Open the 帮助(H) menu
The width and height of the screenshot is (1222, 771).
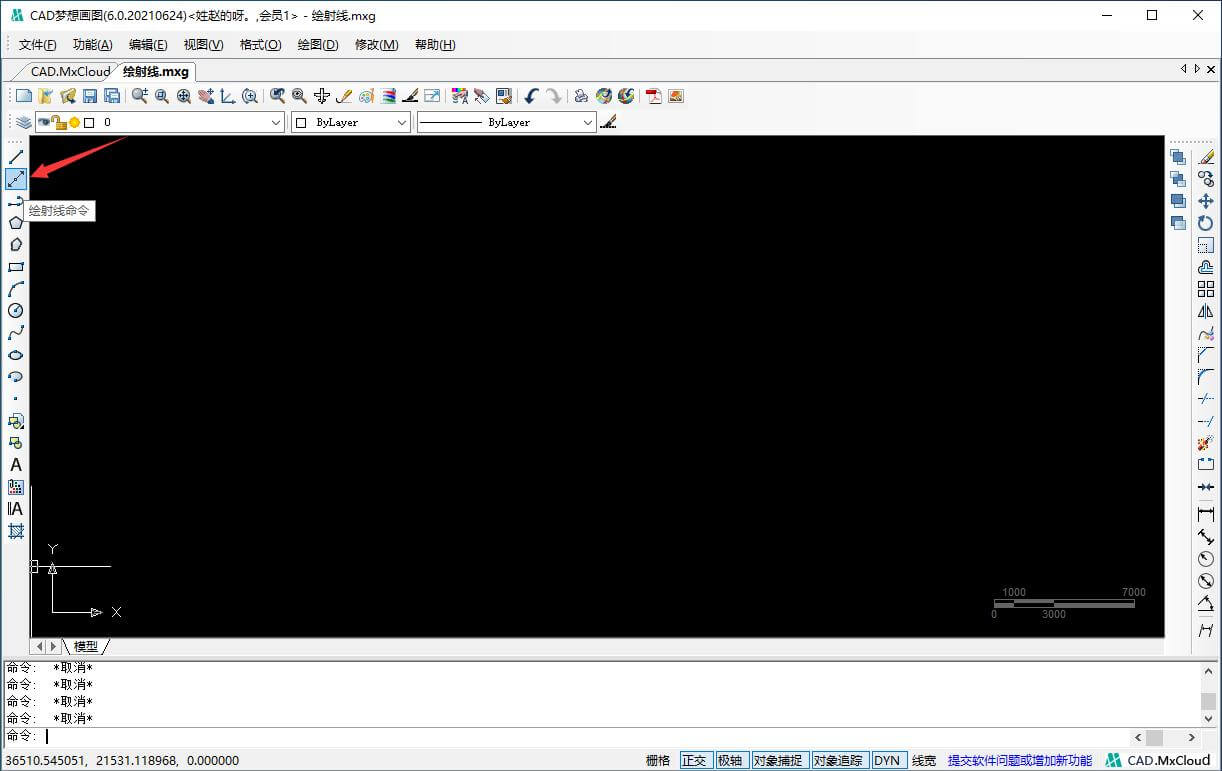click(x=434, y=45)
